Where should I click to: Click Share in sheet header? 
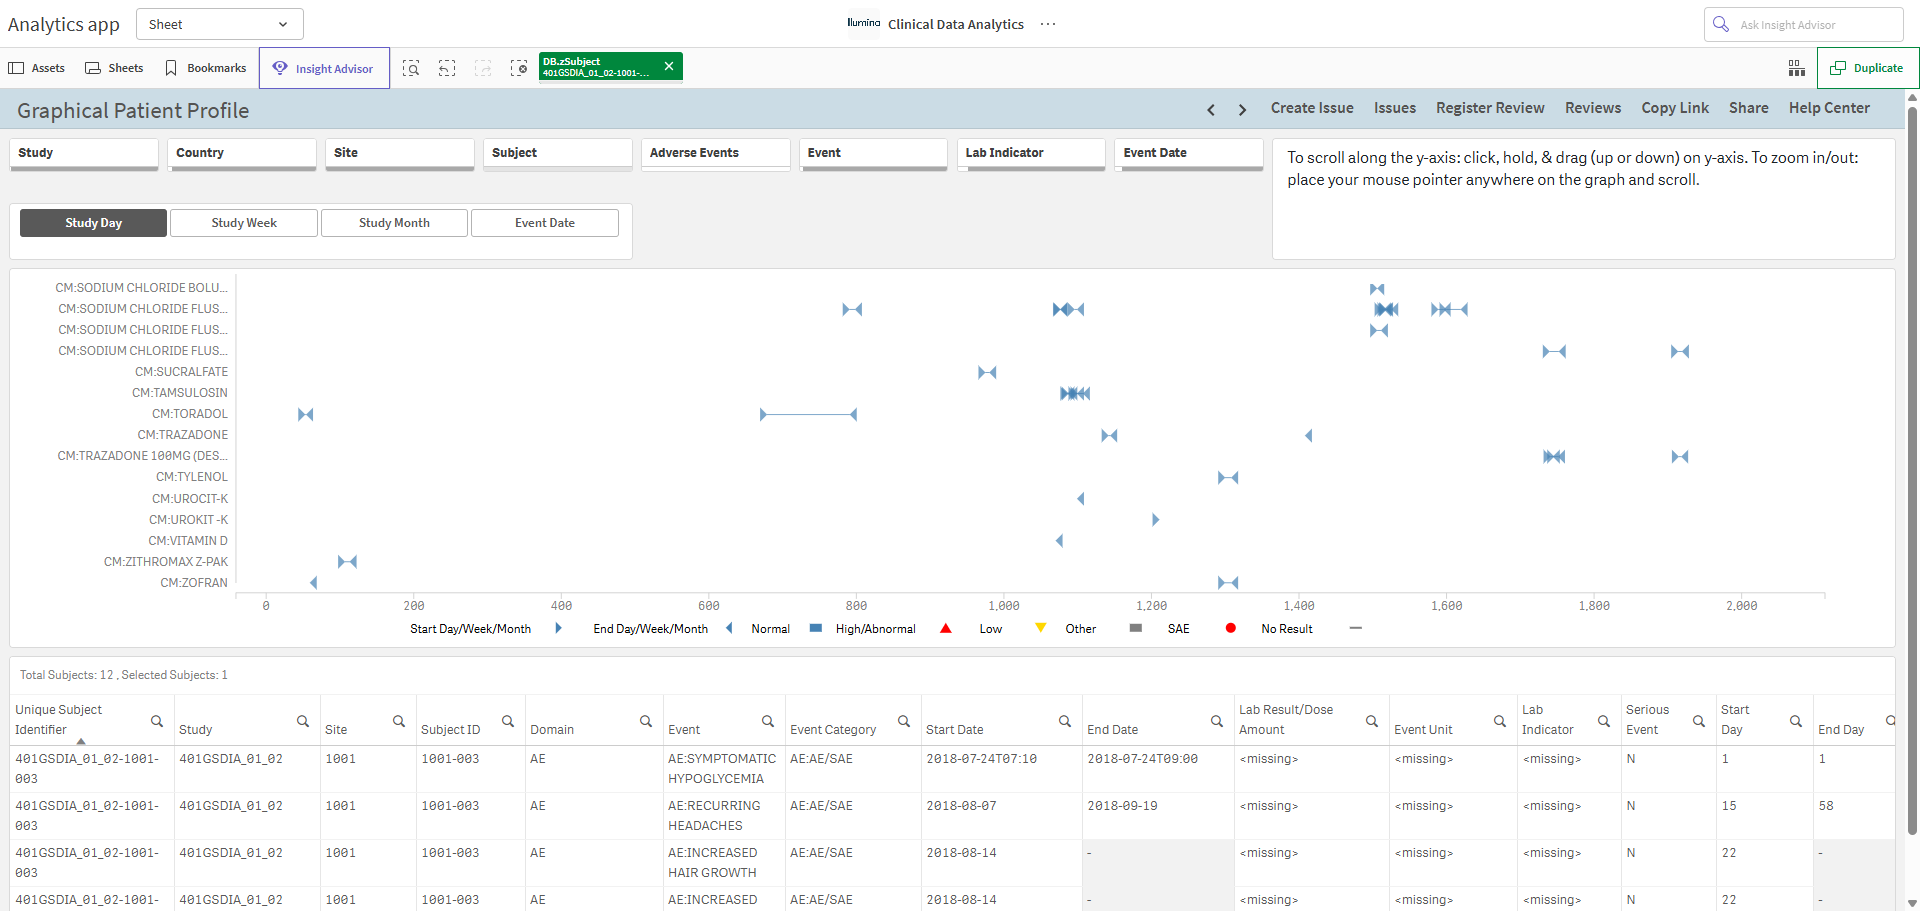(x=1749, y=108)
